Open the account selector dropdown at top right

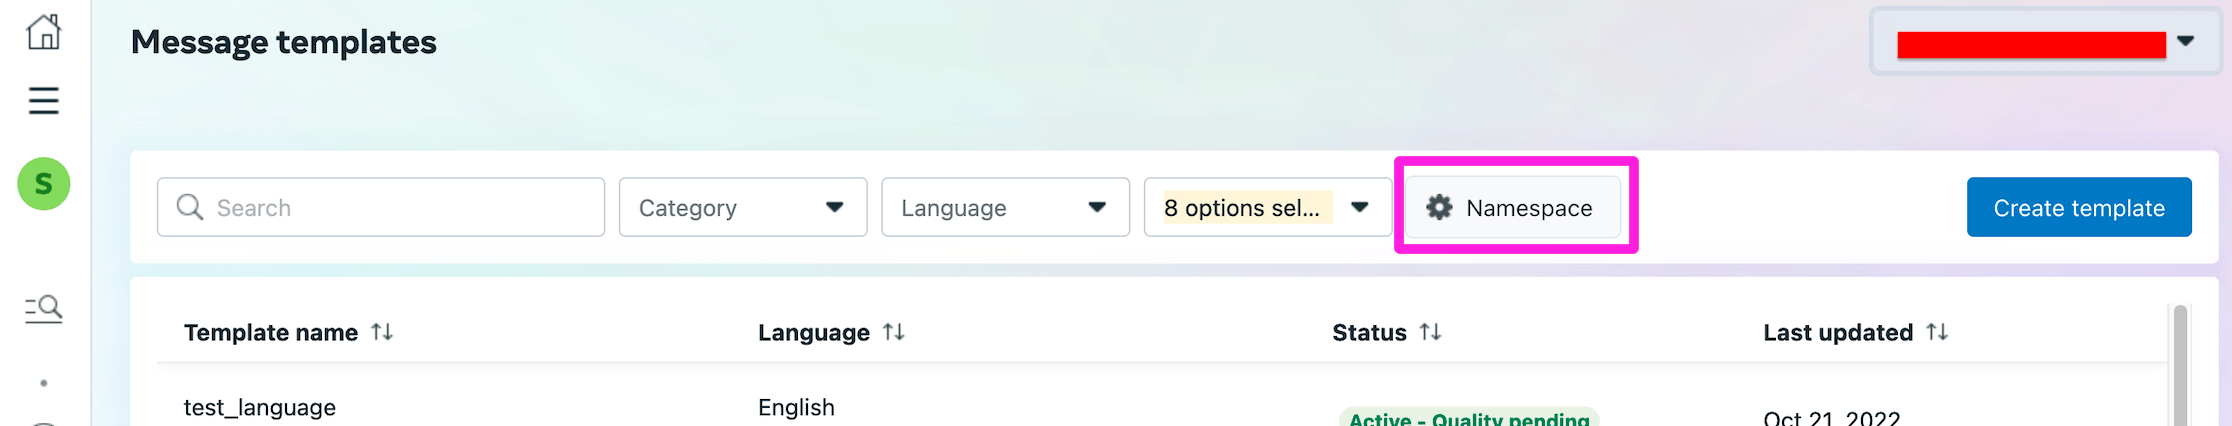coord(2044,42)
